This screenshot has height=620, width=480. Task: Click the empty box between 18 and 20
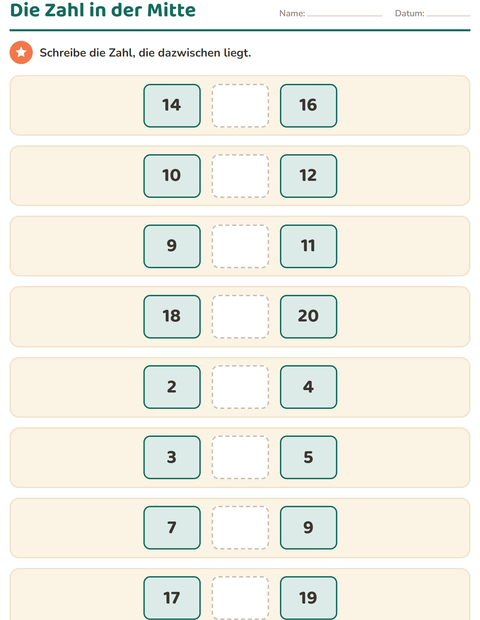point(240,317)
